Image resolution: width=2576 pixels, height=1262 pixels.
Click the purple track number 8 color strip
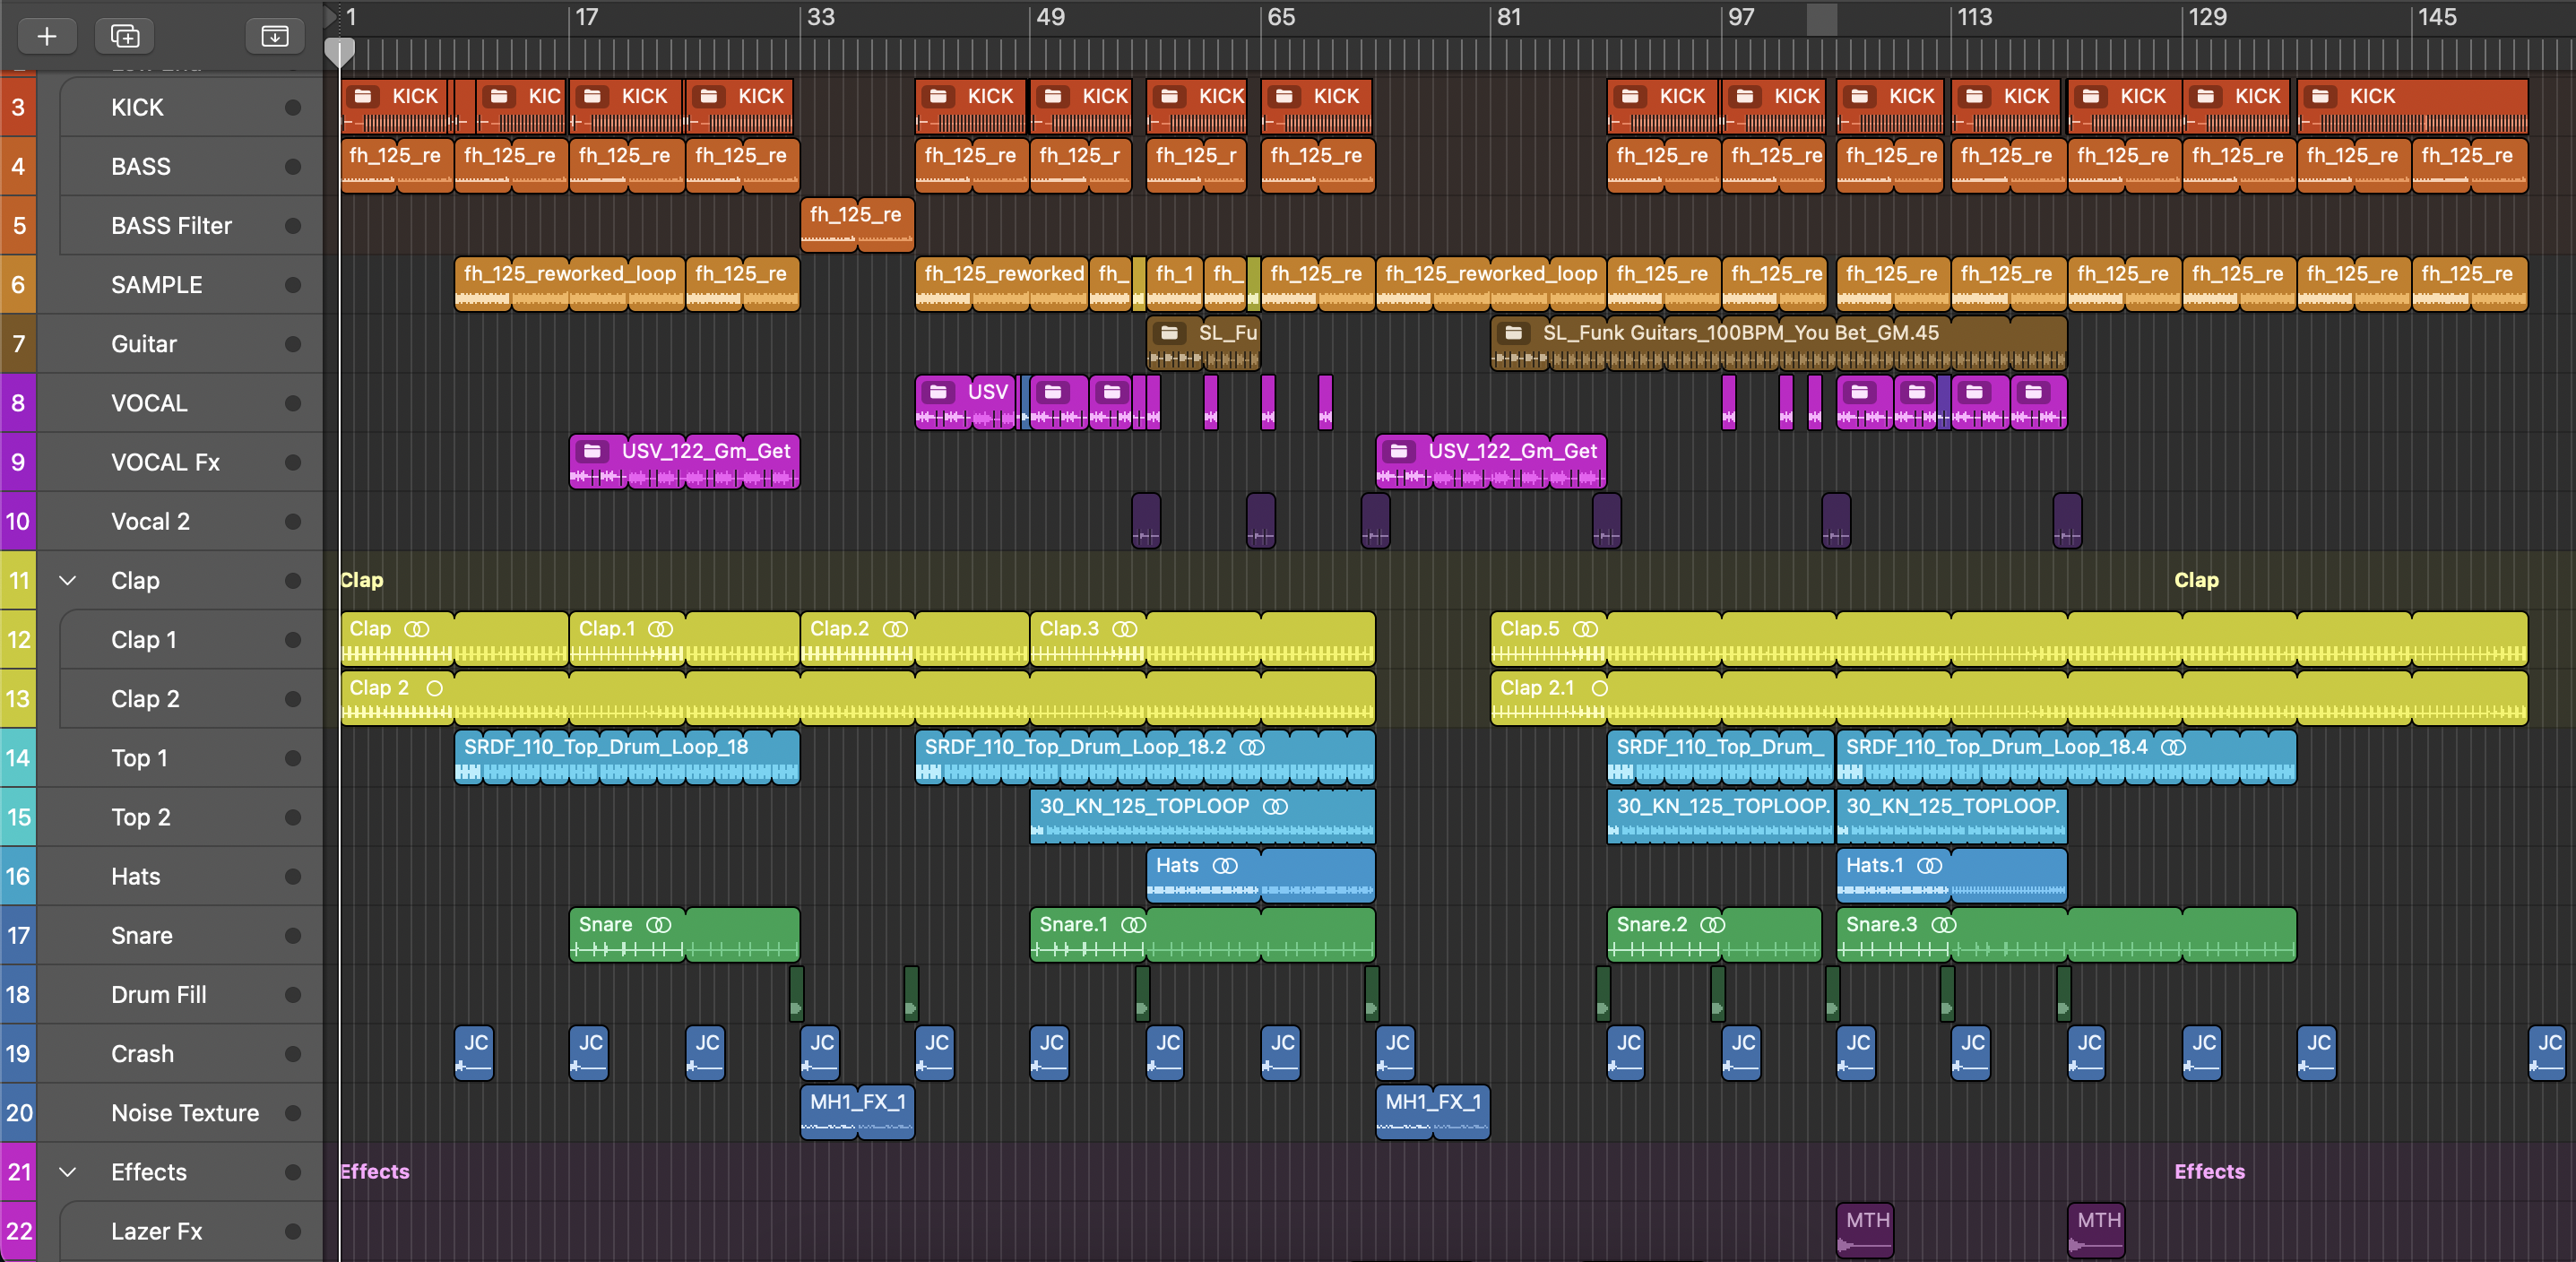tap(18, 403)
